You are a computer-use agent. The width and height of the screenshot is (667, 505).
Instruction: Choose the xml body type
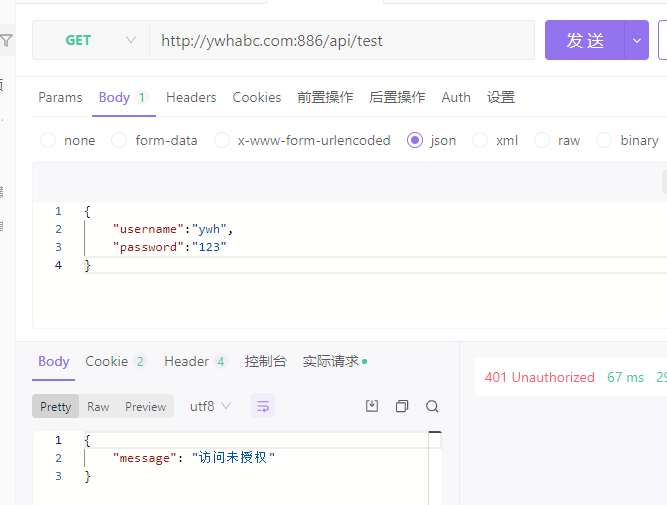480,140
